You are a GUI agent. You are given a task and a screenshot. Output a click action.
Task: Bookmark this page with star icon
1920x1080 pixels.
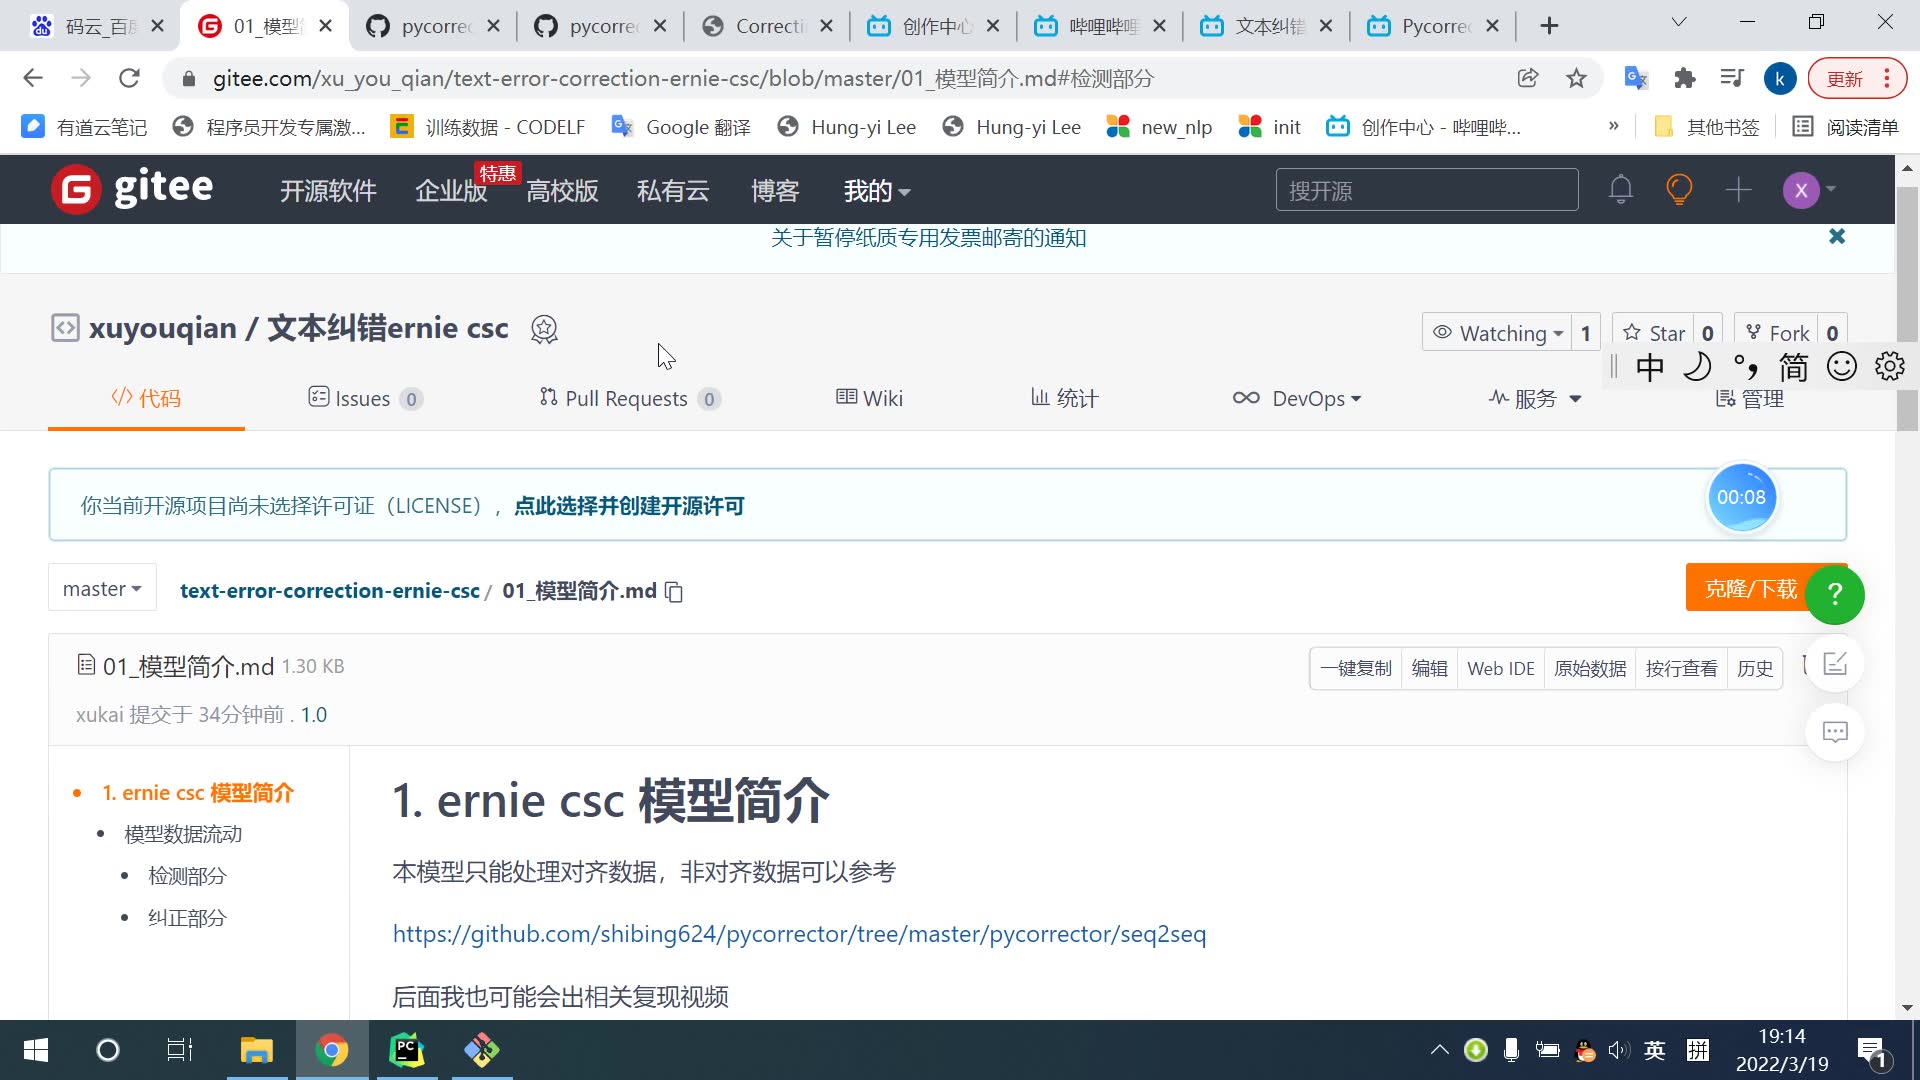[1577, 78]
